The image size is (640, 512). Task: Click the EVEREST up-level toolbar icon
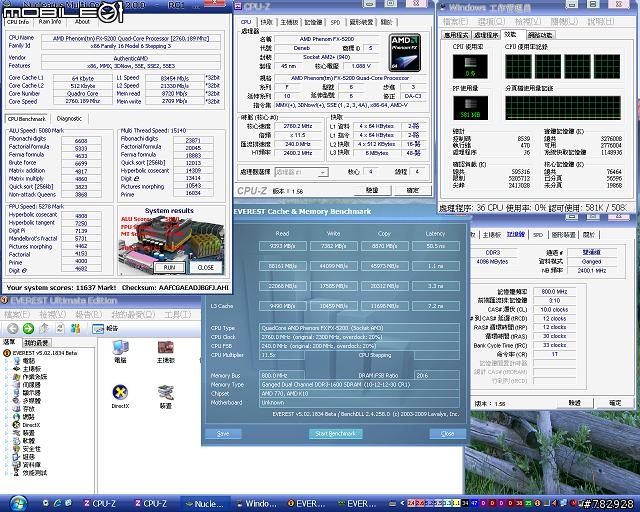click(x=44, y=328)
